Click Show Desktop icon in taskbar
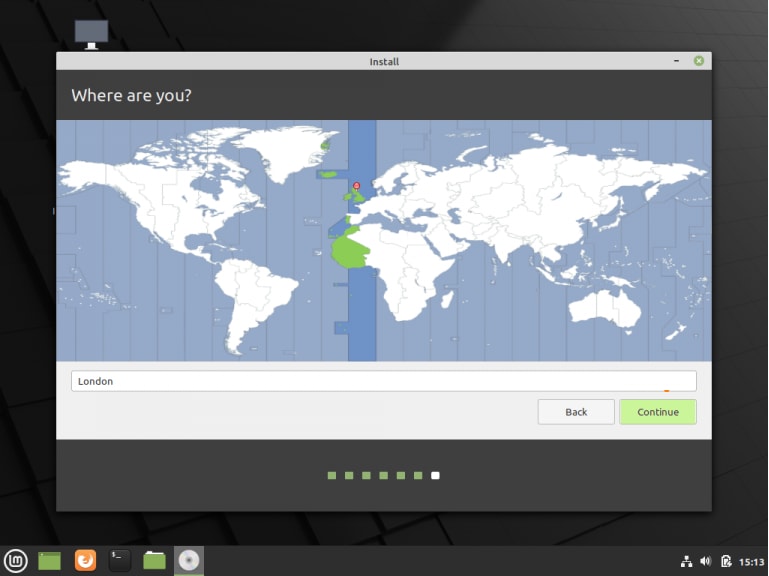The height and width of the screenshot is (576, 769). (x=50, y=561)
